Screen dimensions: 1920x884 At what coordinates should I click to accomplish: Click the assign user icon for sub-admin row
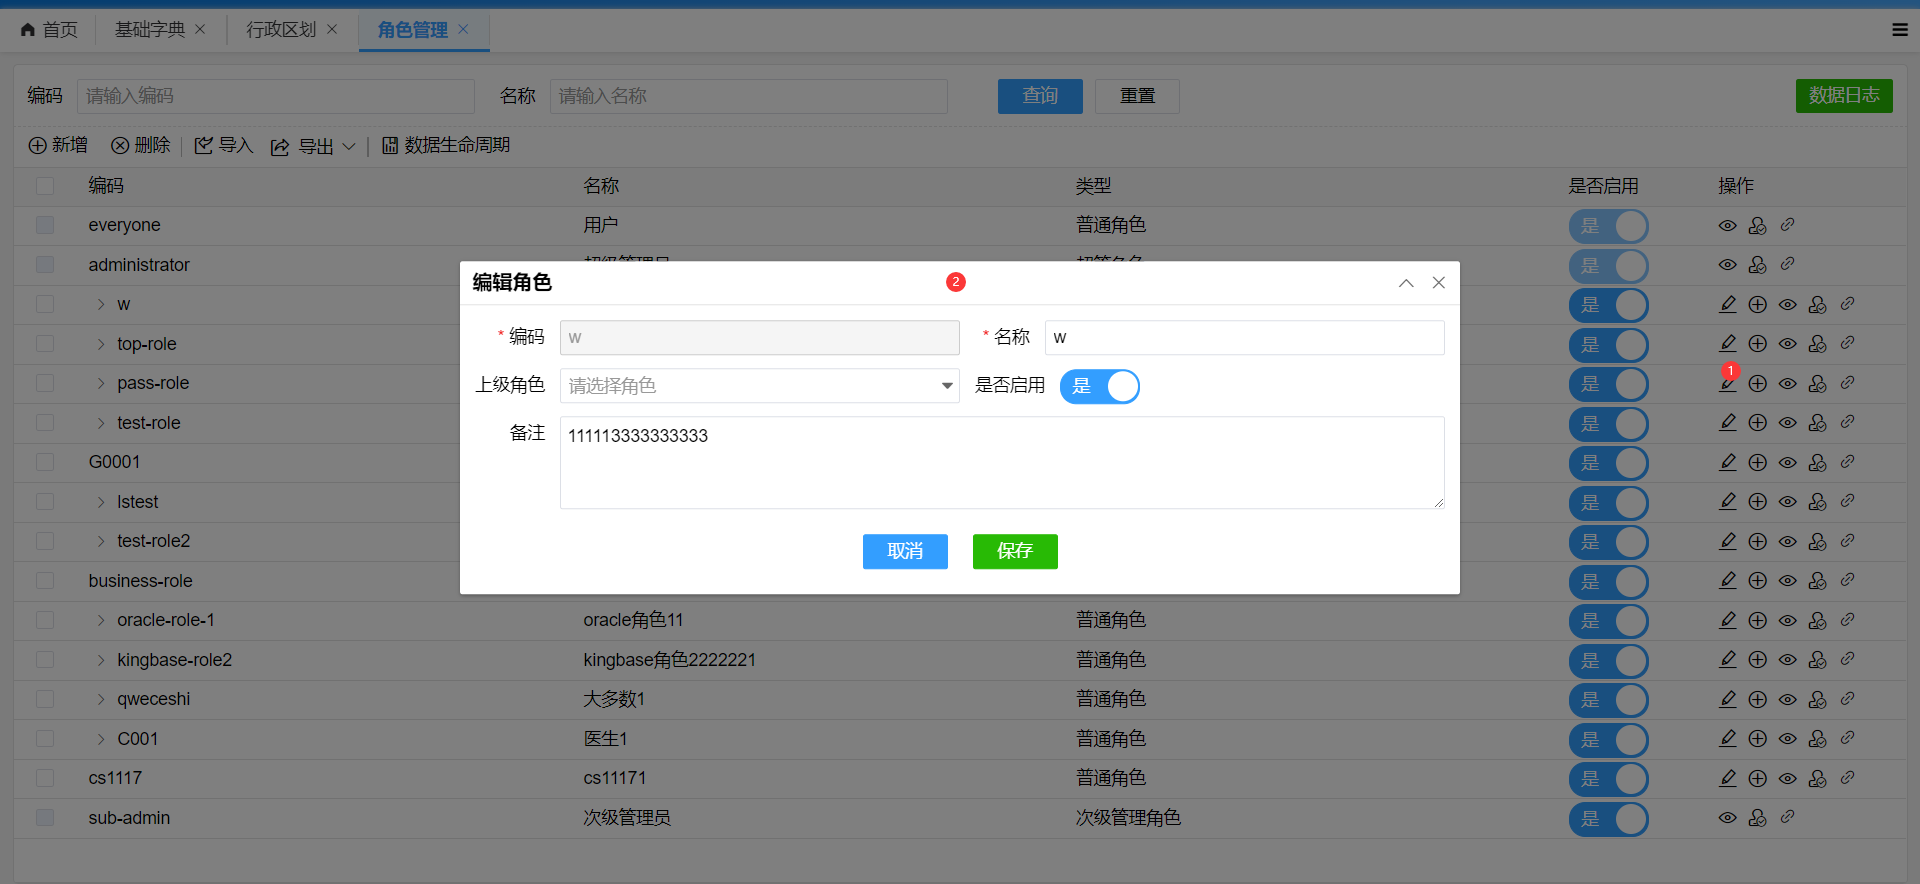pyautogui.click(x=1757, y=818)
